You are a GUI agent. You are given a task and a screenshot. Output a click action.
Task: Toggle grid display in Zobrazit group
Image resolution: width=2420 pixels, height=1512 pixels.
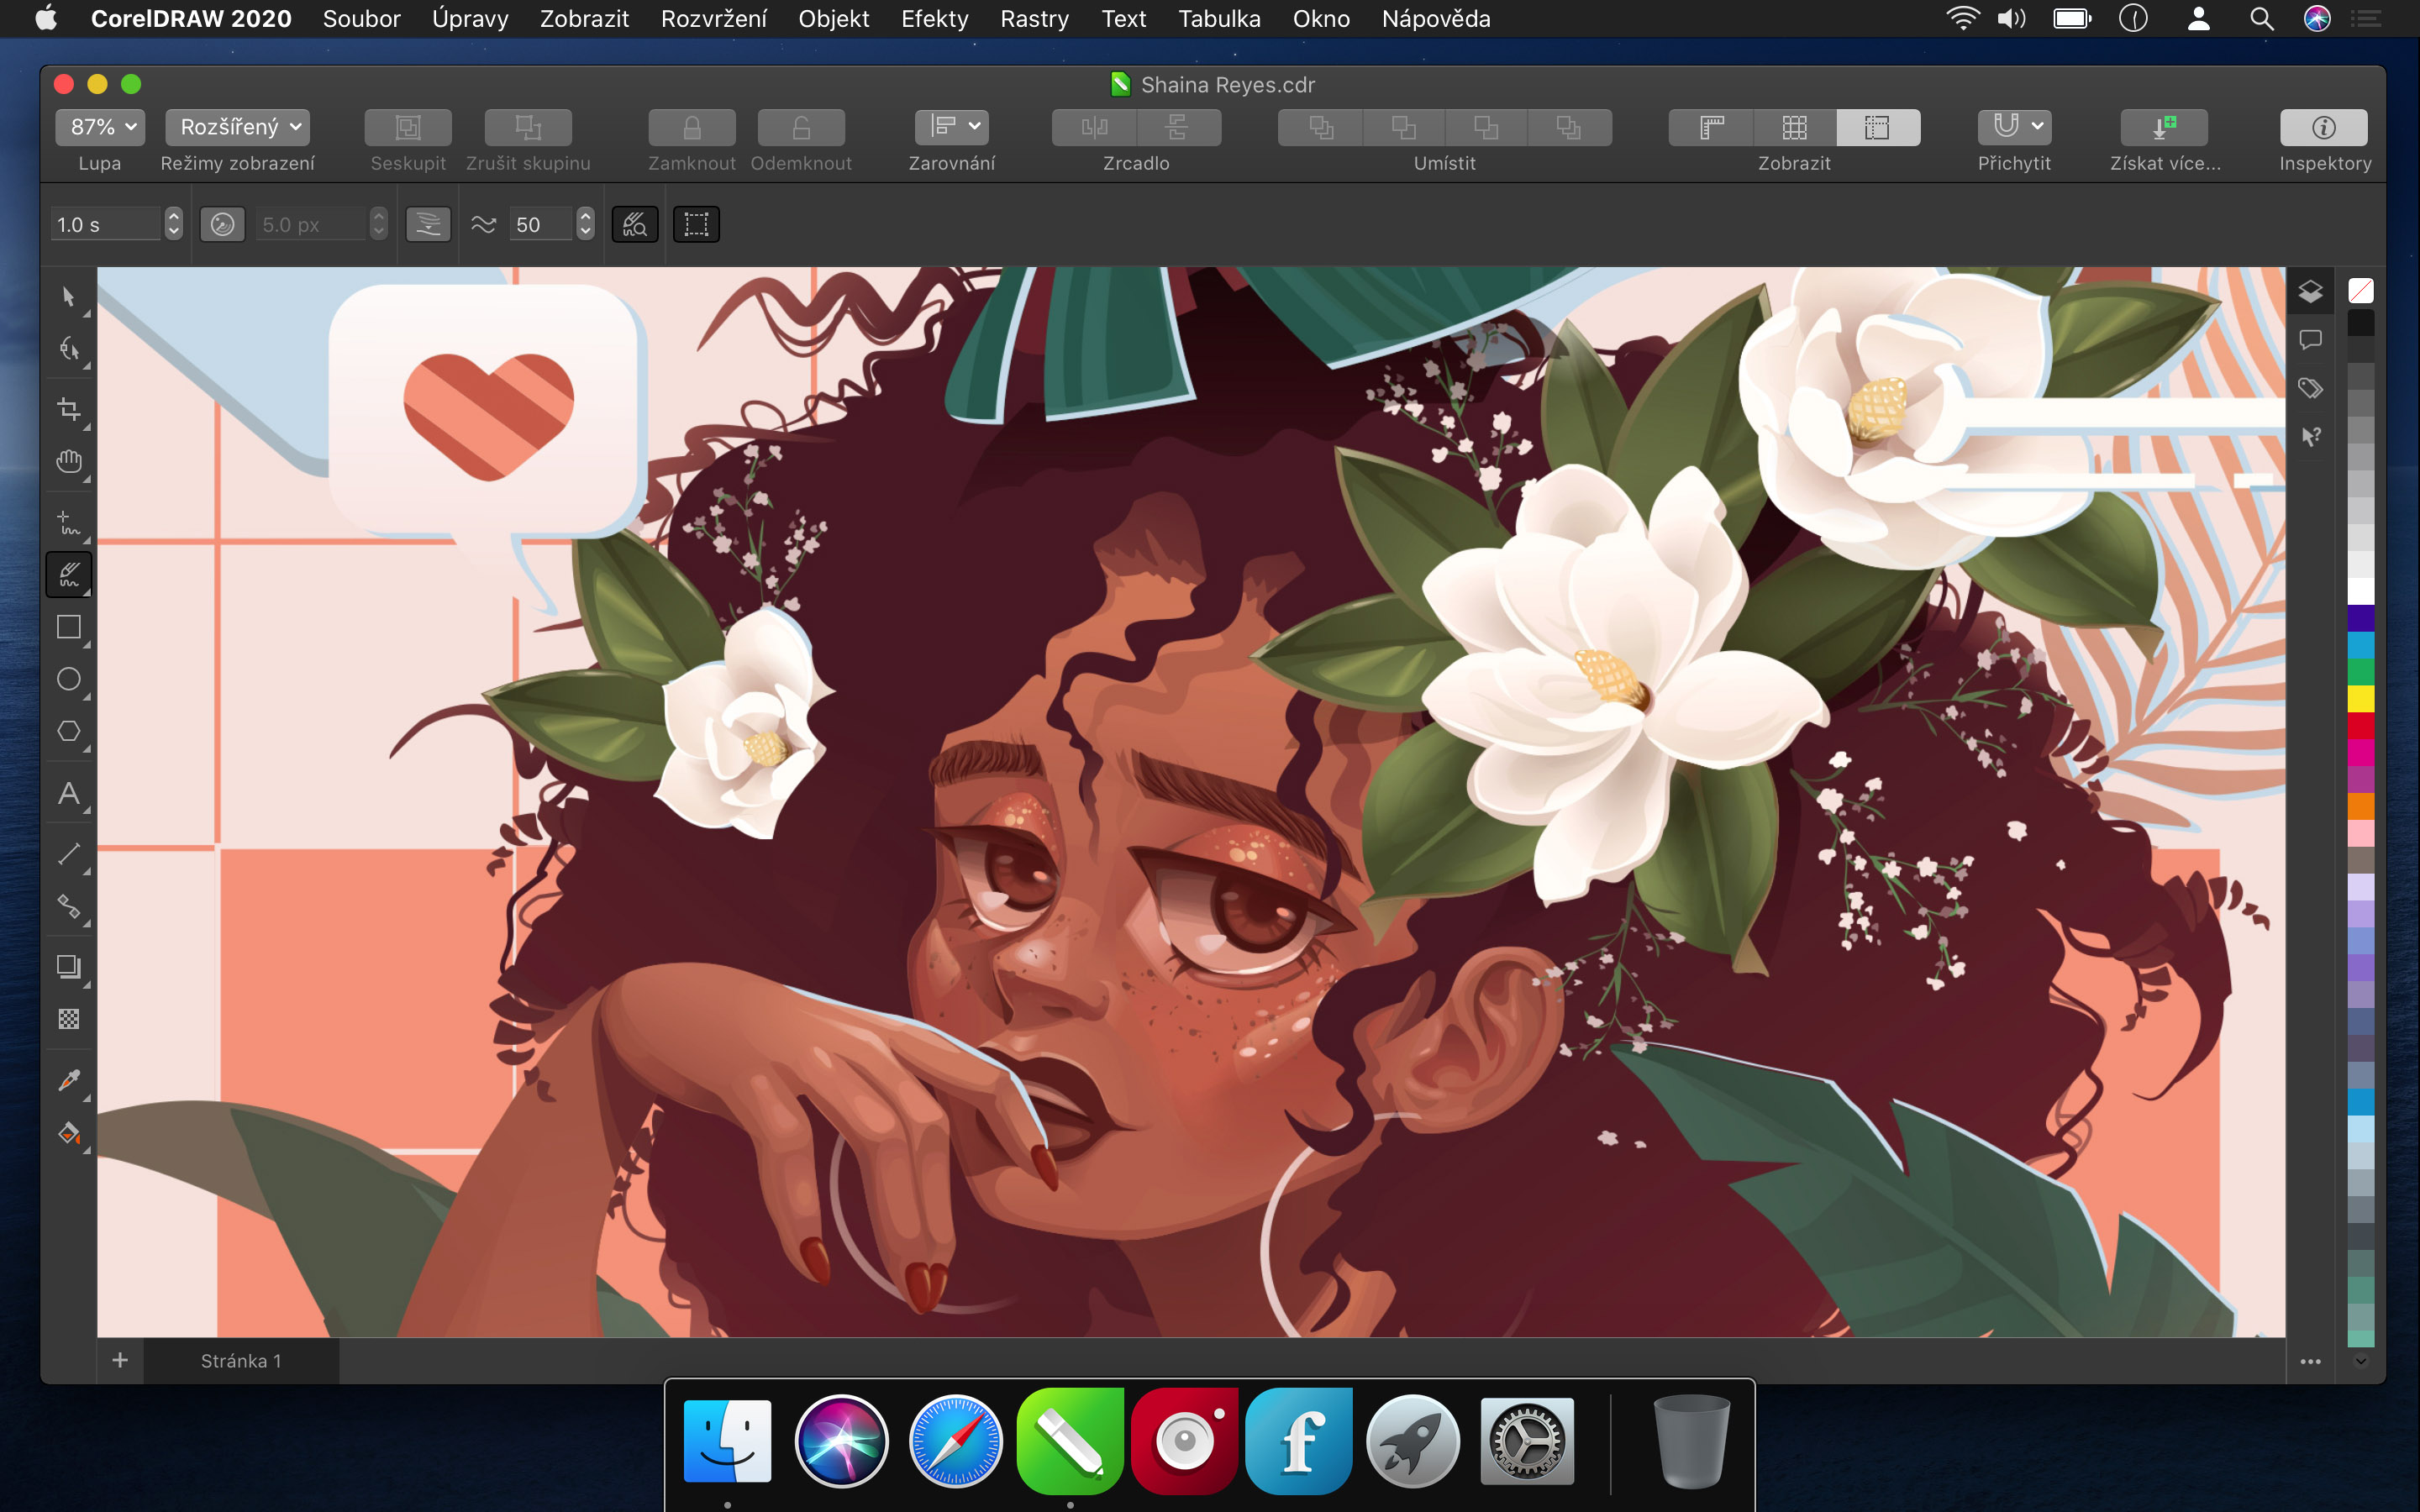coord(1794,127)
